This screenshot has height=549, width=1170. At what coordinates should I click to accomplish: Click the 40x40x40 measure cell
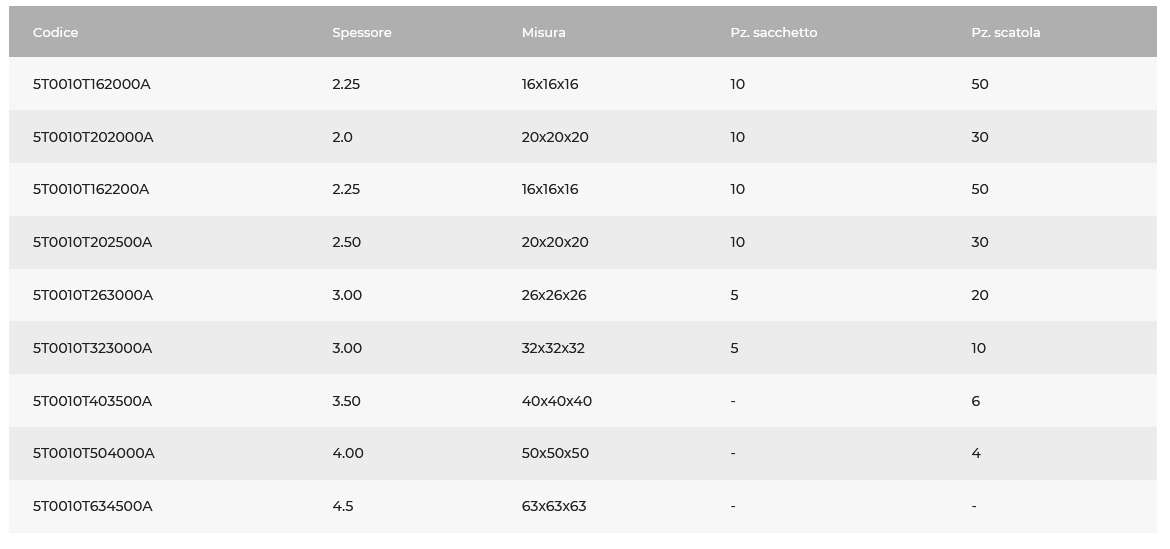click(x=557, y=401)
